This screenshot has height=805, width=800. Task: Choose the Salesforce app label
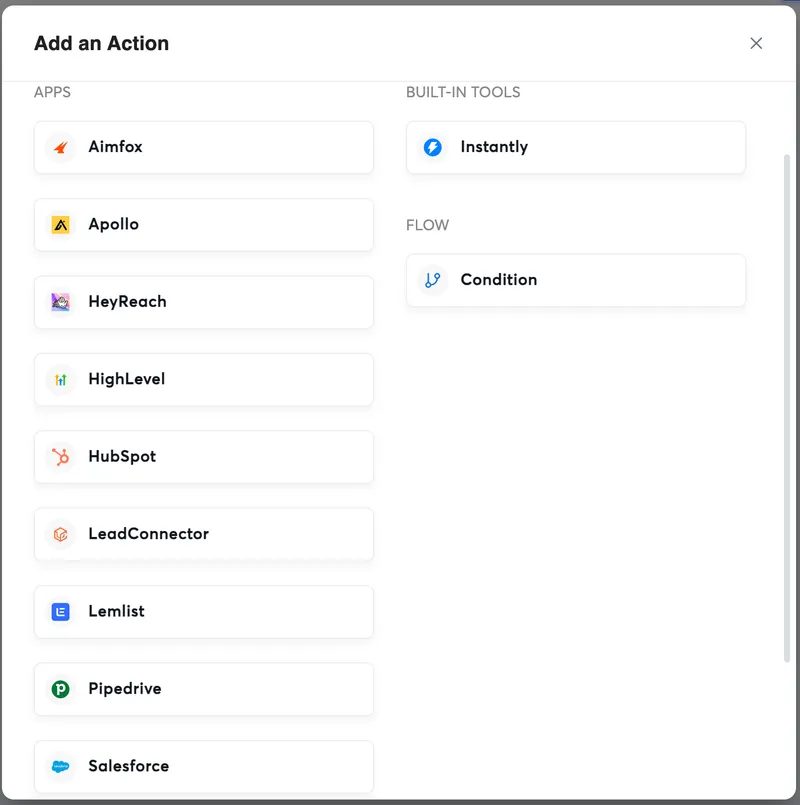click(128, 766)
